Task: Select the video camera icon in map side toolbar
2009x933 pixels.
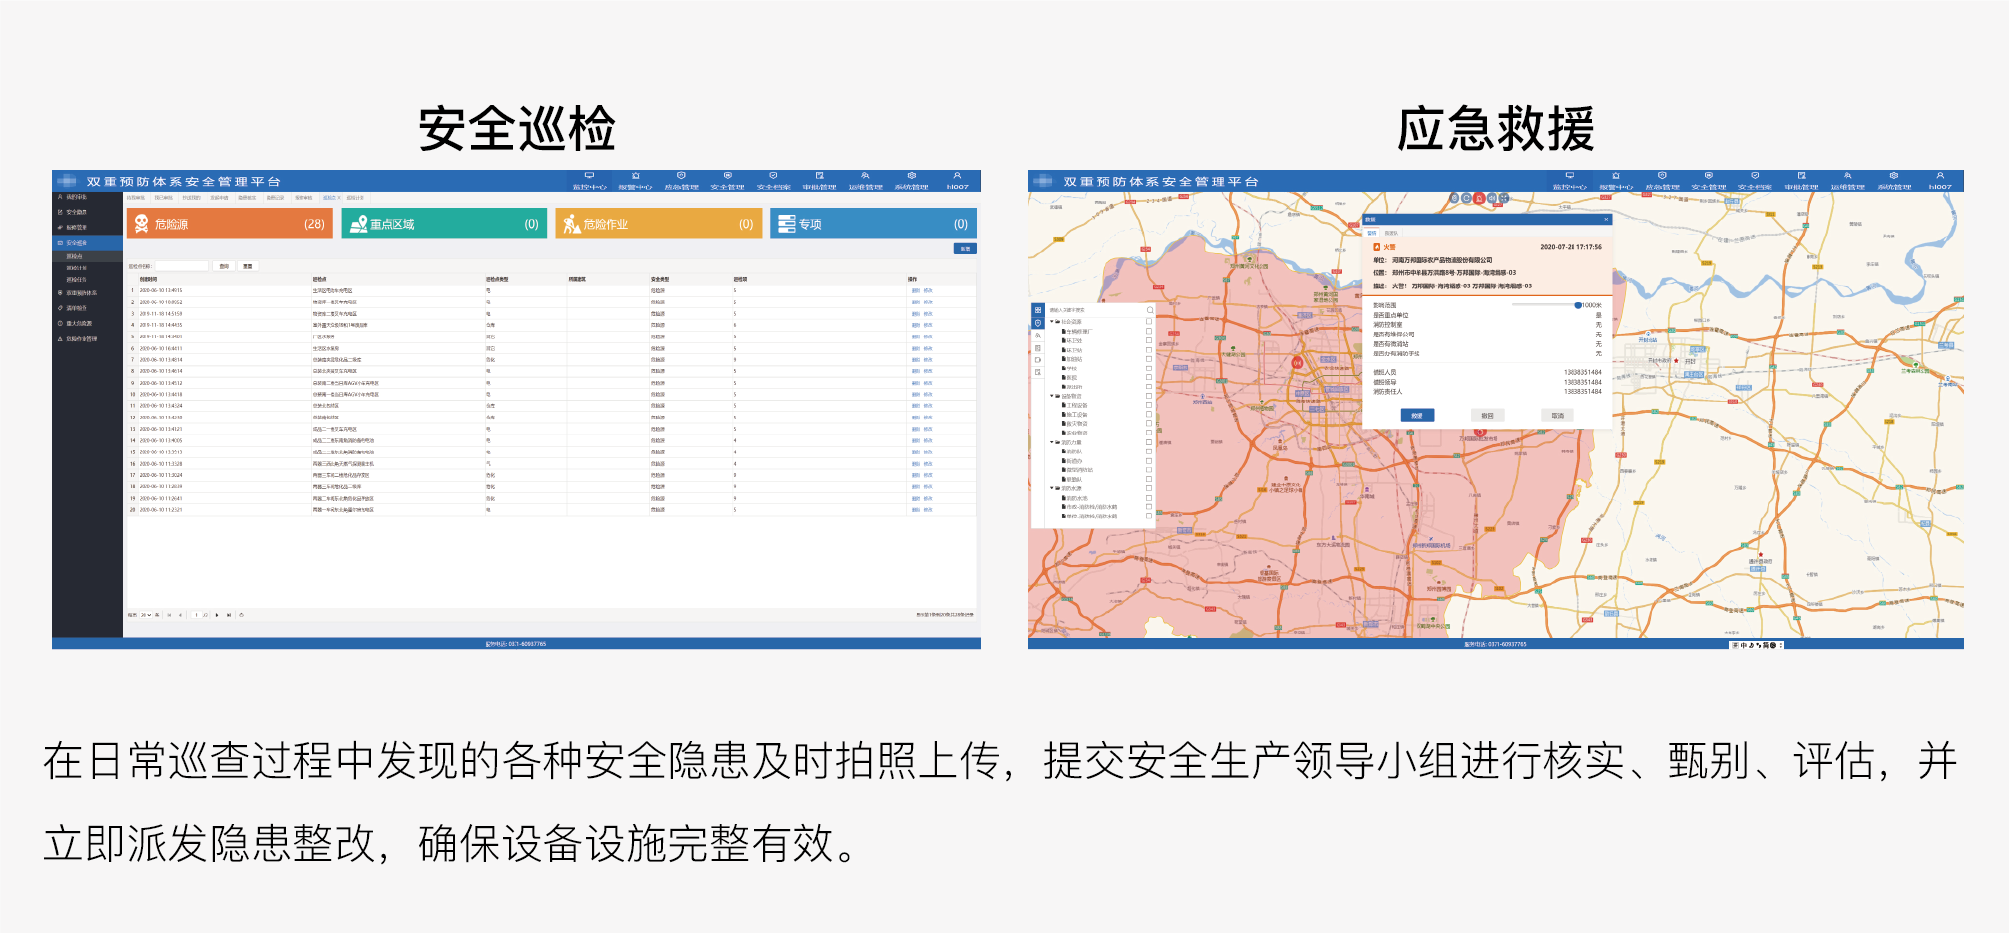Action: click(1038, 360)
